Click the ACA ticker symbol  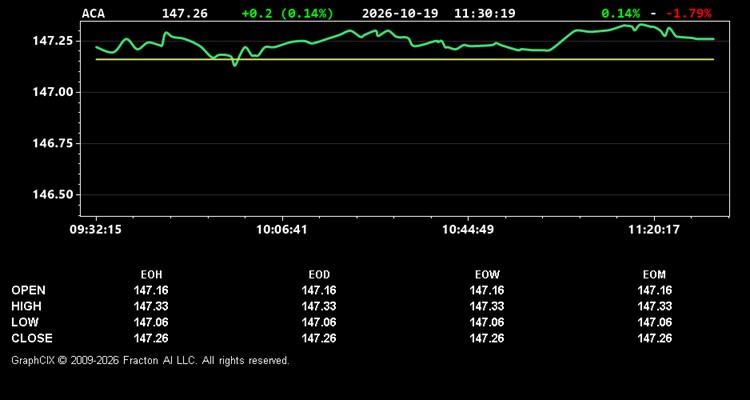click(93, 13)
